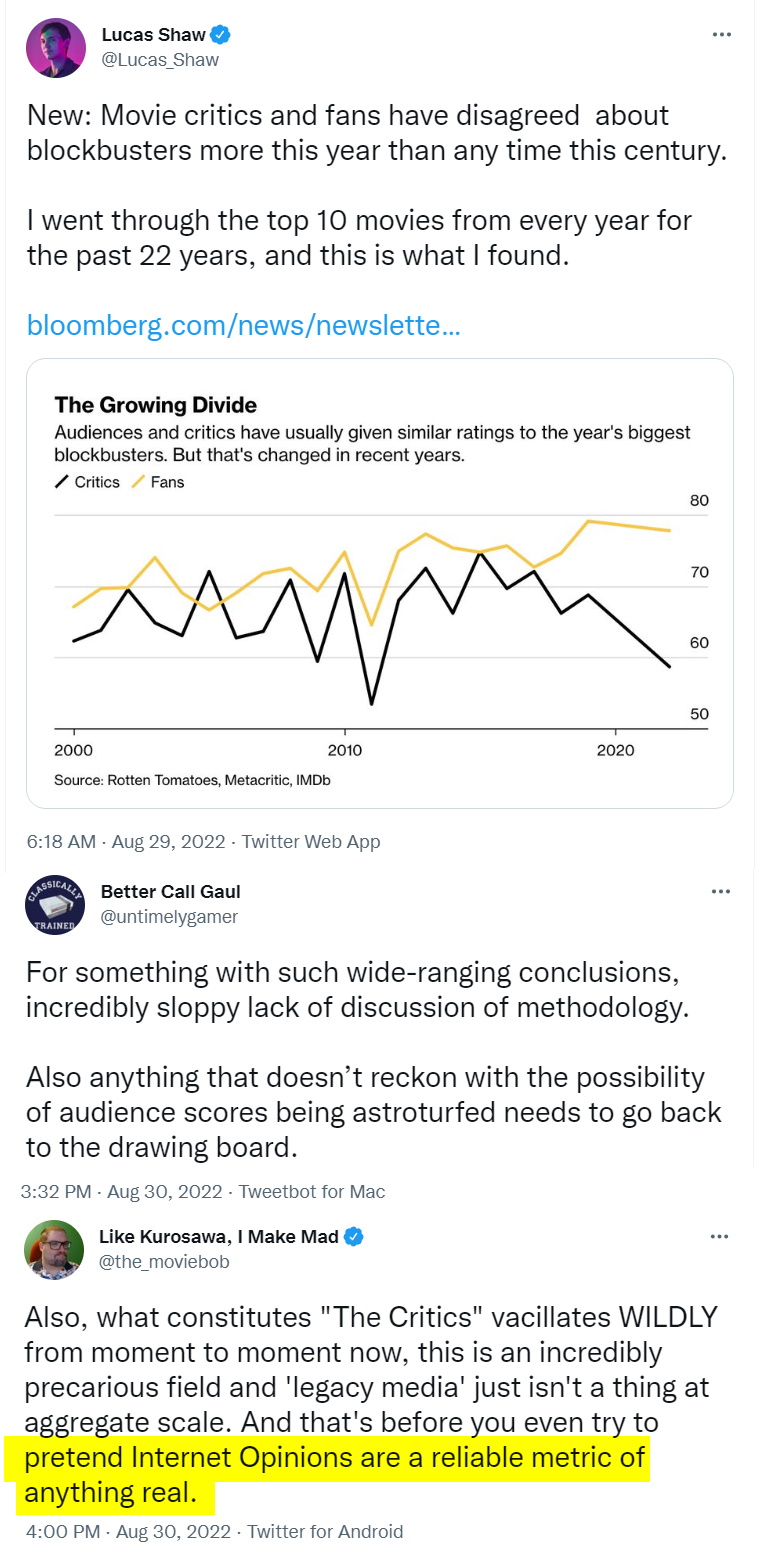Open Lucas Shaw's profile avatar
The image size is (759, 1563).
pos(56,47)
